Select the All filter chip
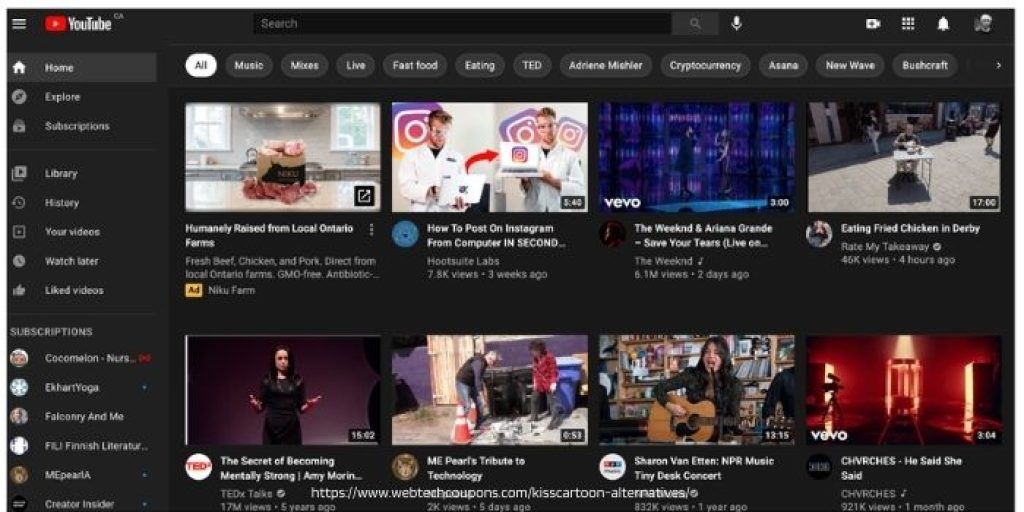1024x512 pixels. coord(200,65)
